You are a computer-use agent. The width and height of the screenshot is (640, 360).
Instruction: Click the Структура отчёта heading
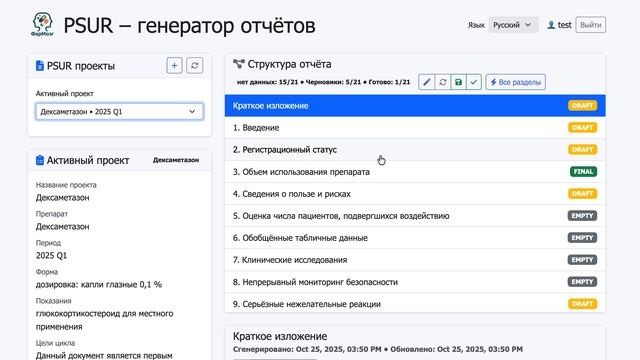[289, 64]
